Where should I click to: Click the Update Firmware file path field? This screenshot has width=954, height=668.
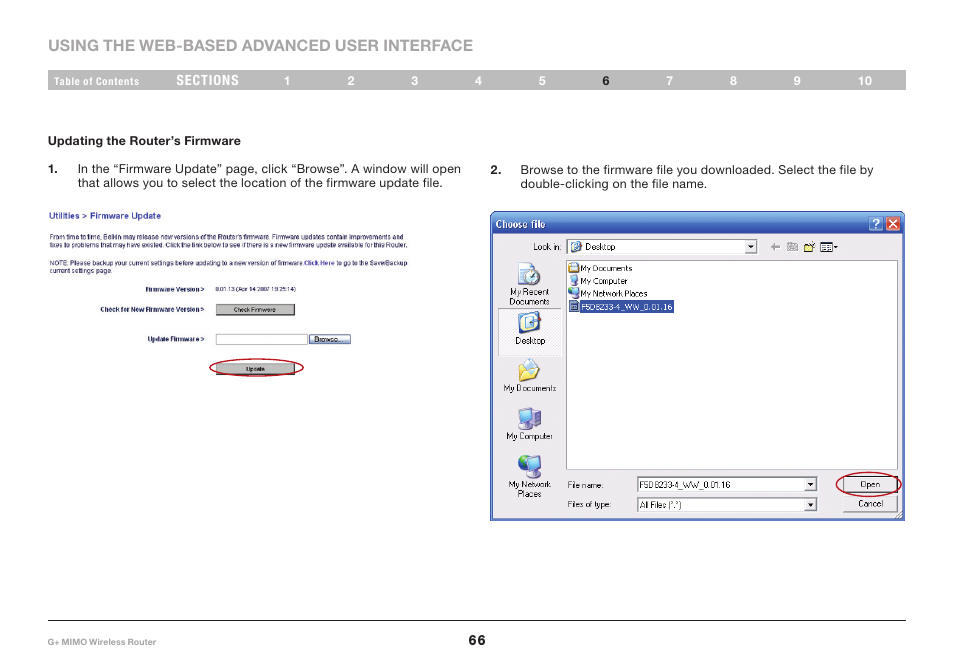[262, 339]
